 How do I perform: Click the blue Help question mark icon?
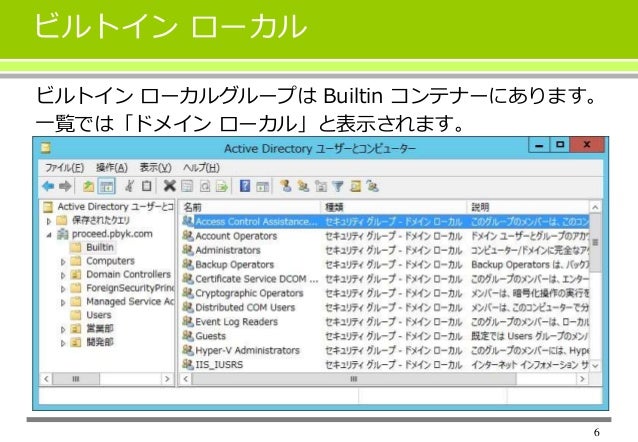245,186
